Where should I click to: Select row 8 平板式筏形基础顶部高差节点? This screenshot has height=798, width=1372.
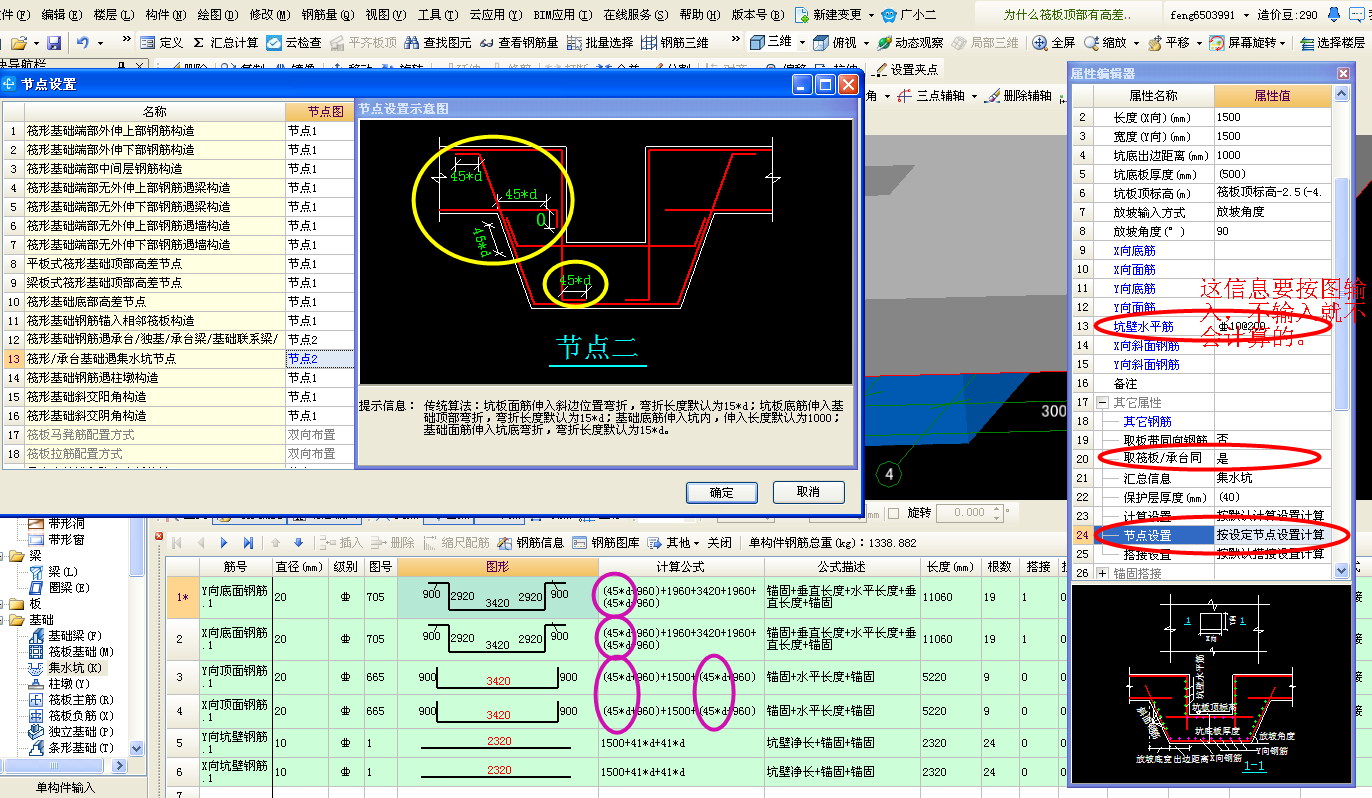178,263
